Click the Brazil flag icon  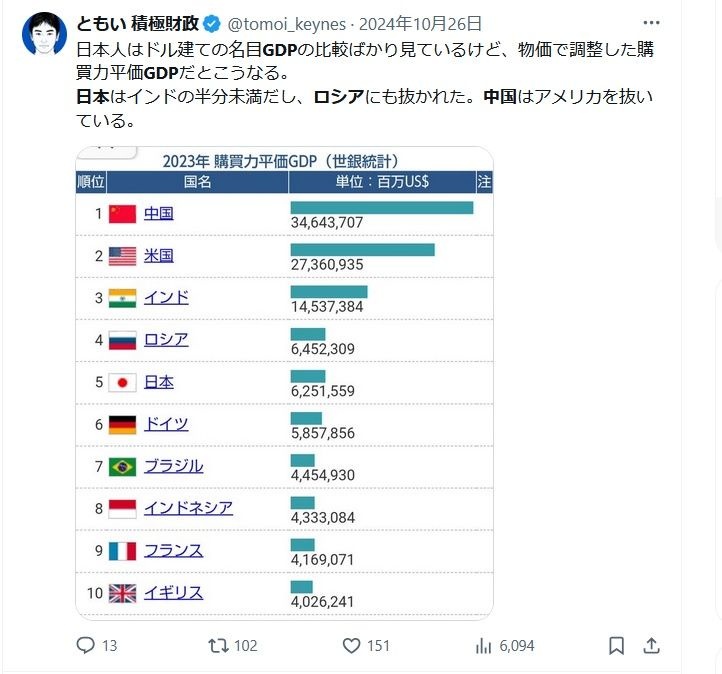tap(121, 466)
